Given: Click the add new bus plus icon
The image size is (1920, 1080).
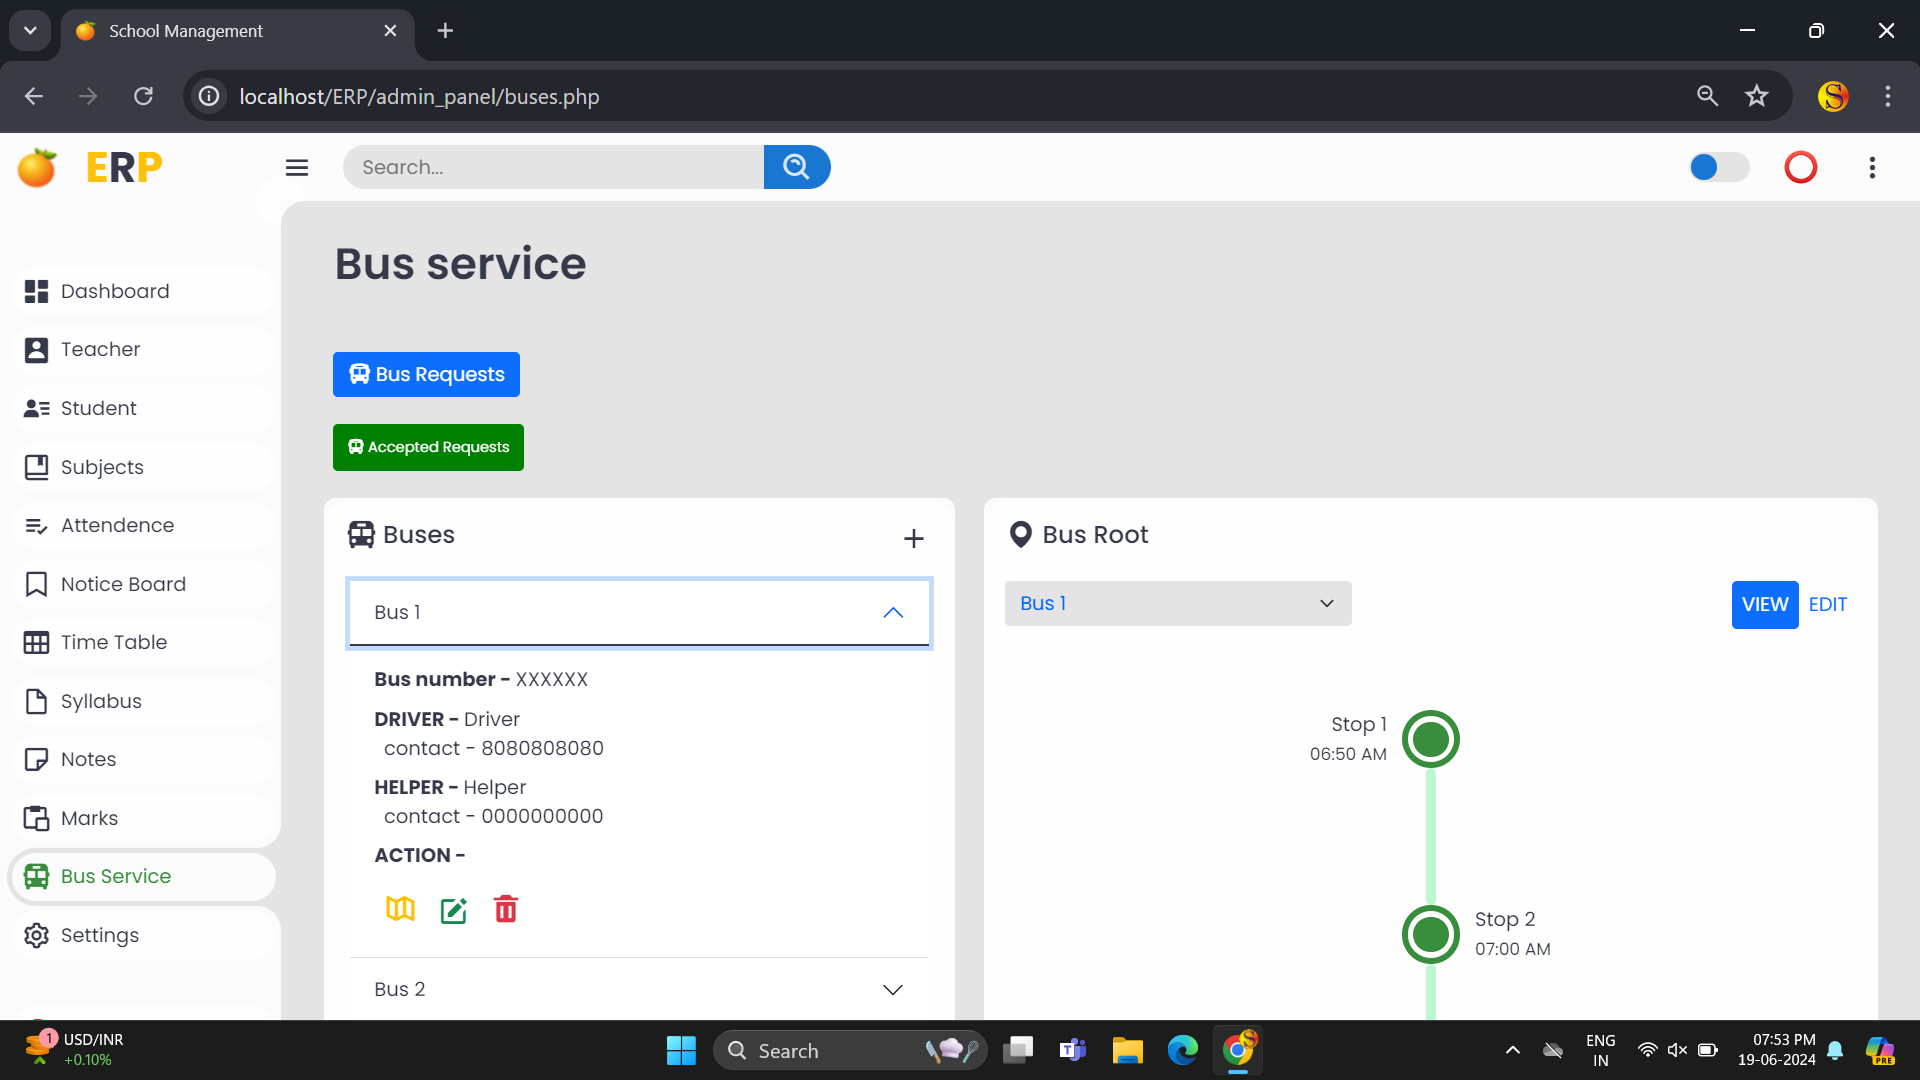Looking at the screenshot, I should click(x=913, y=538).
